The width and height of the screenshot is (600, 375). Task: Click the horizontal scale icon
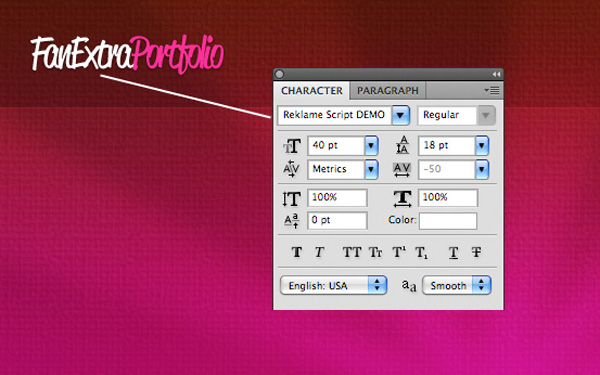[x=403, y=199]
